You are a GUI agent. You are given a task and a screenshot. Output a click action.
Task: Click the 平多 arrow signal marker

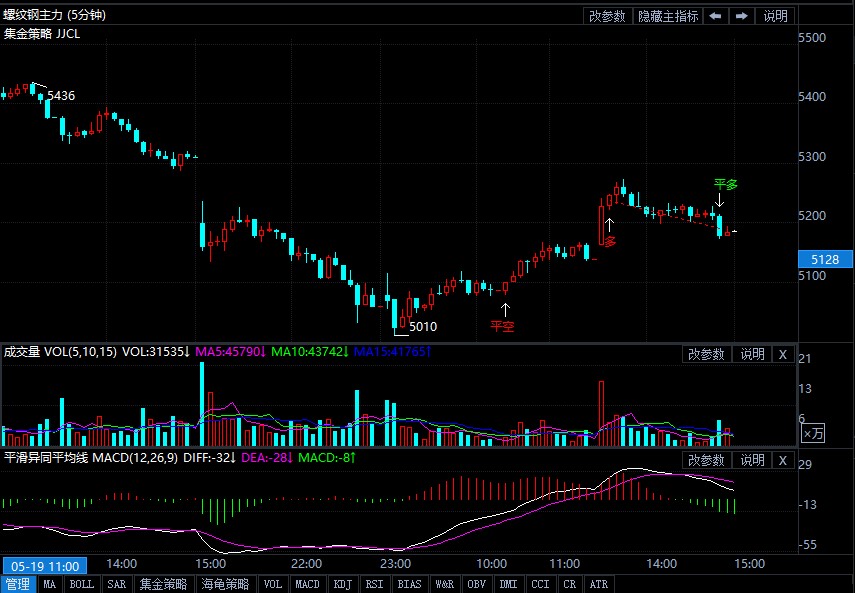tap(719, 200)
